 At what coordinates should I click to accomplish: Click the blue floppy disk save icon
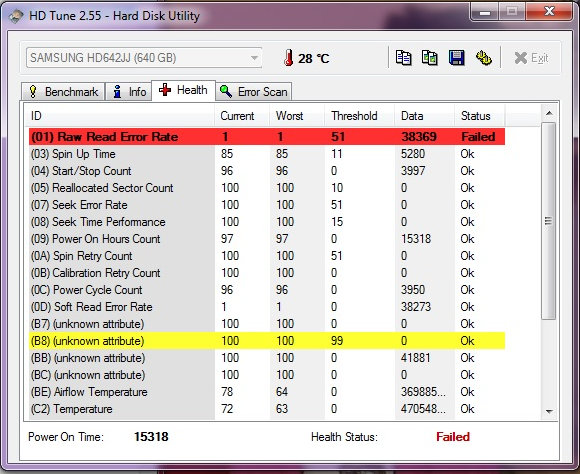click(x=456, y=58)
